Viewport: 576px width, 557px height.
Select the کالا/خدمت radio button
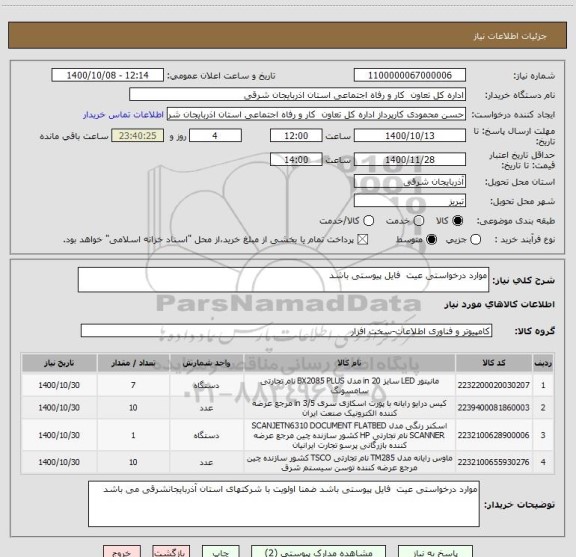[368, 221]
